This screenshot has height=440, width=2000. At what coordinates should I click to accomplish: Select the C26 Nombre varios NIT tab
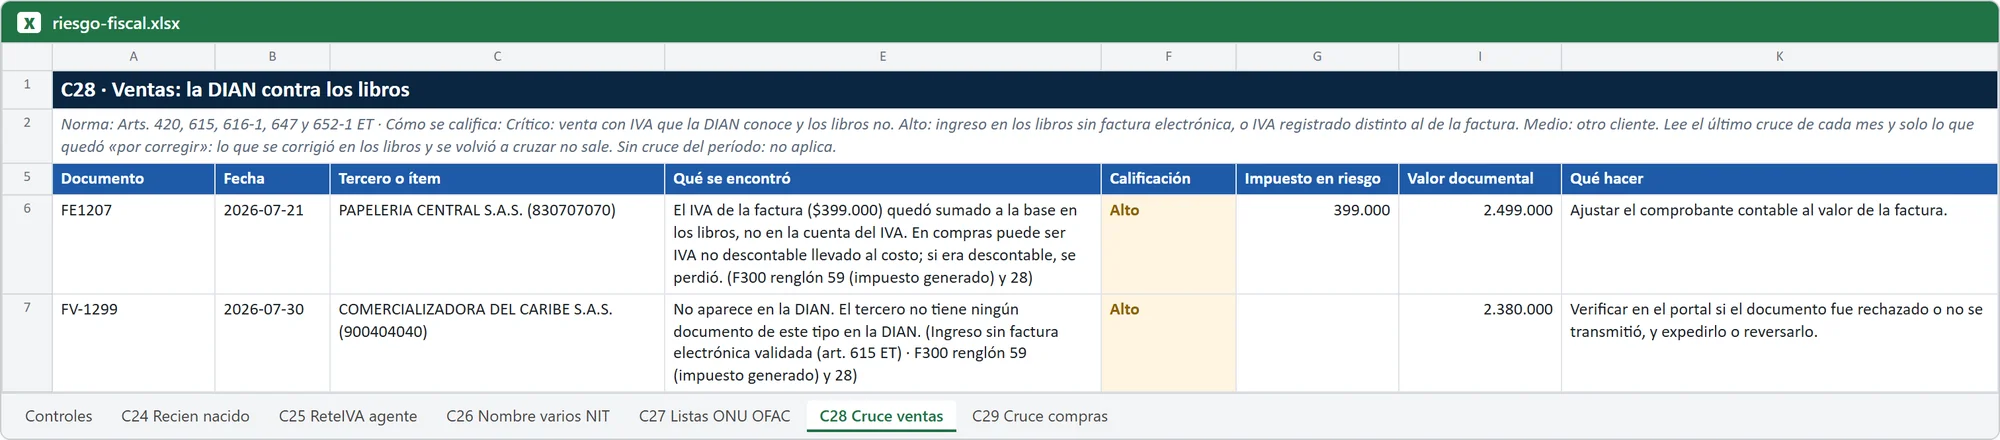pyautogui.click(x=528, y=416)
